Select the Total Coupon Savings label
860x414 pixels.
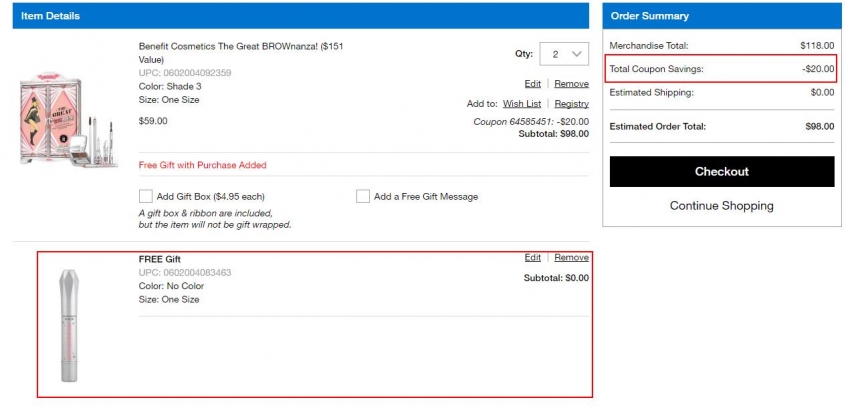pyautogui.click(x=657, y=69)
